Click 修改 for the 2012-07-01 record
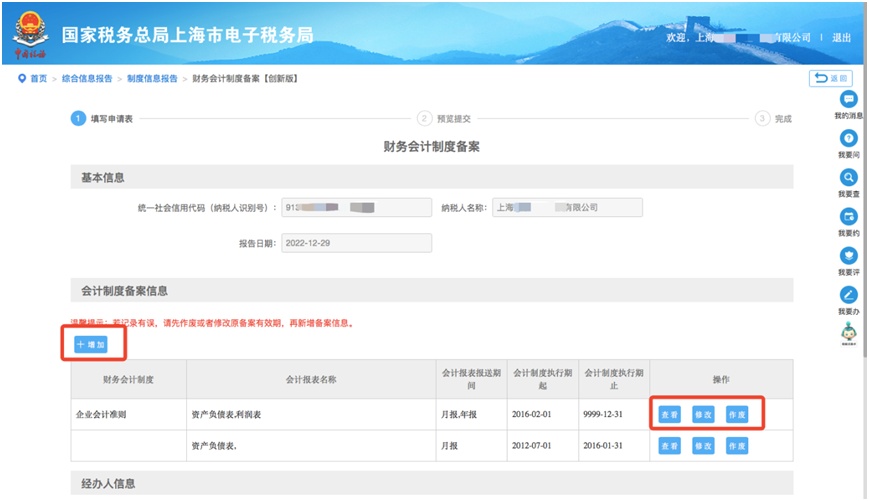The width and height of the screenshot is (869, 501). 703,446
